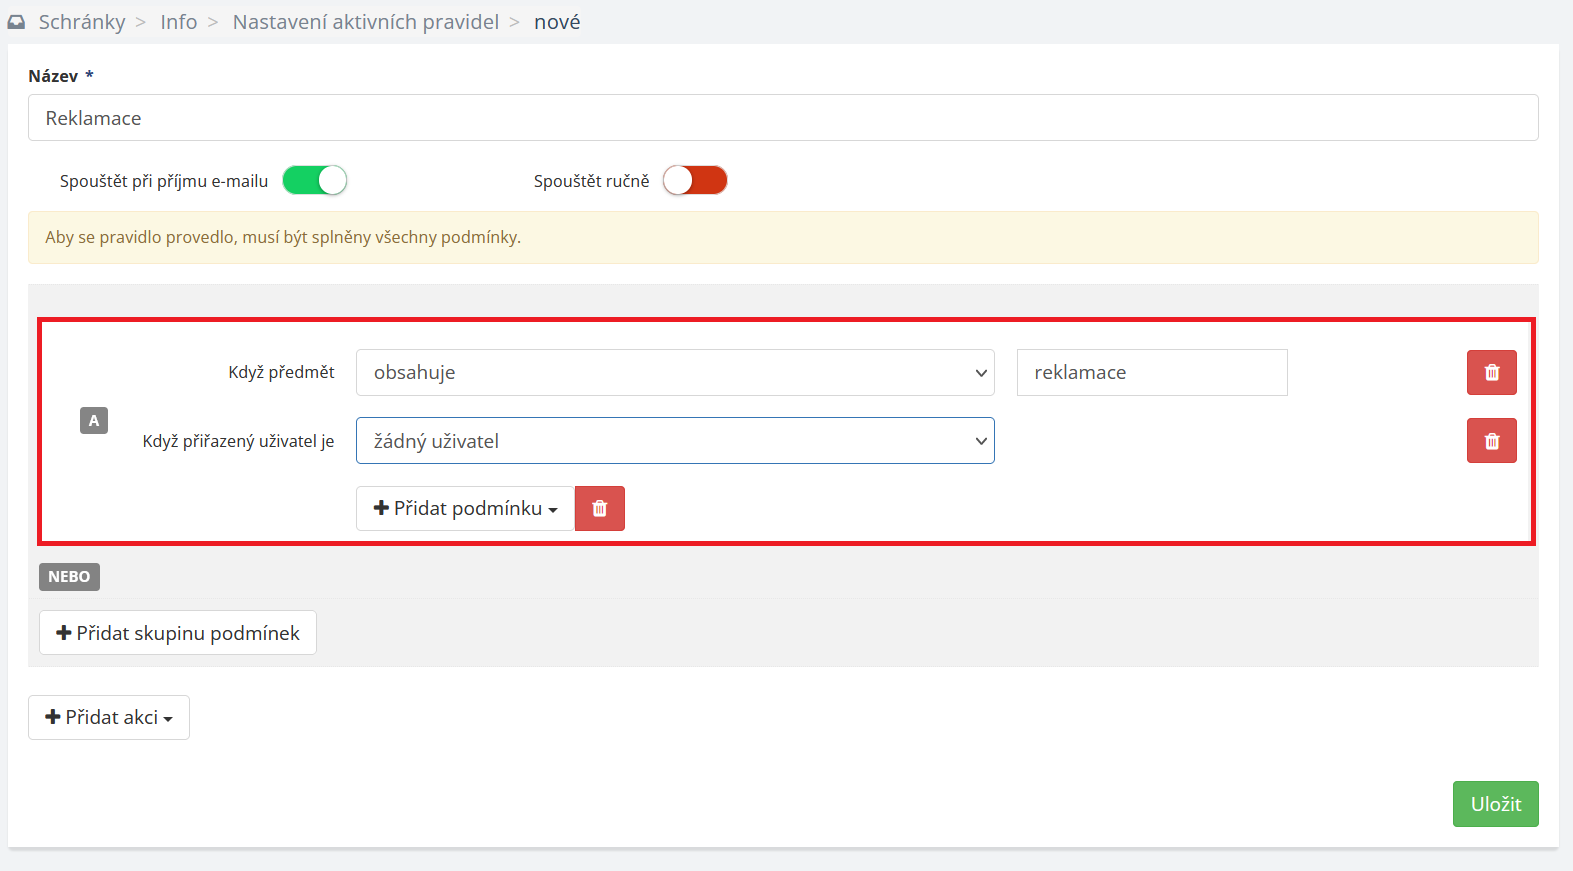Delete the subject condition row
Viewport: 1573px width, 871px height.
coord(1491,373)
